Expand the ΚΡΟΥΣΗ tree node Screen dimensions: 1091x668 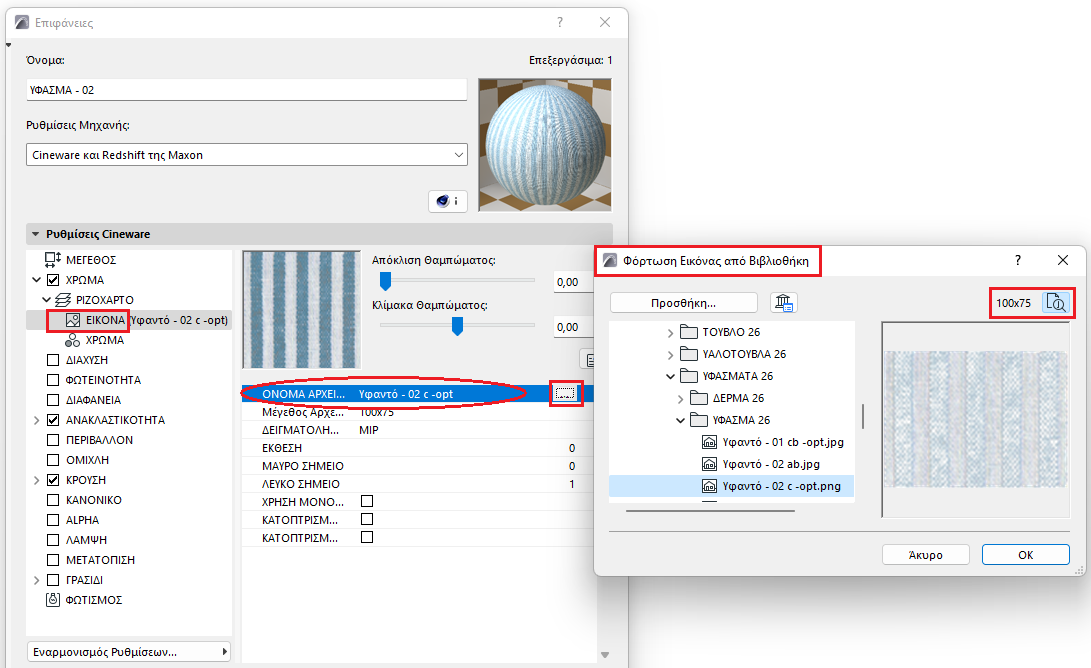click(36, 480)
